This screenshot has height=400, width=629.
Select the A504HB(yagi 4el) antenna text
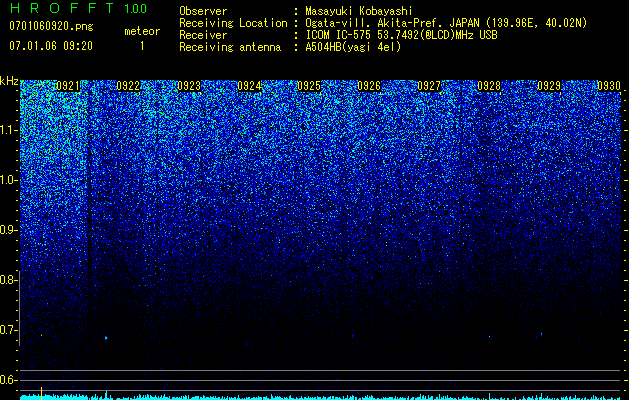[353, 47]
